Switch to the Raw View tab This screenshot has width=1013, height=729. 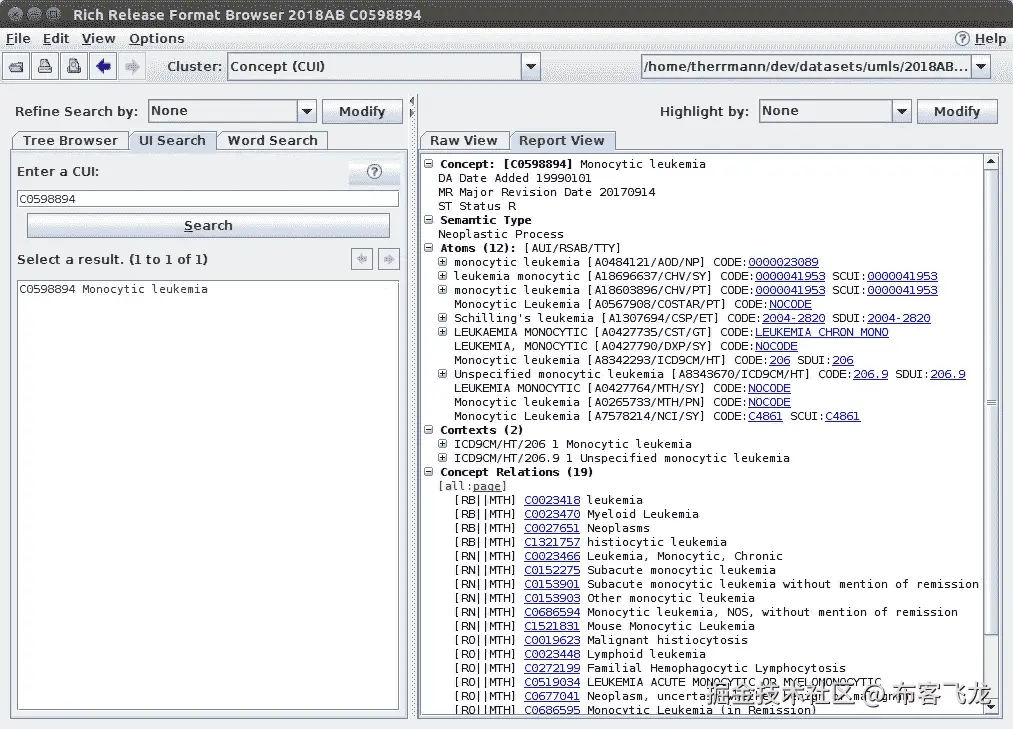pyautogui.click(x=464, y=140)
